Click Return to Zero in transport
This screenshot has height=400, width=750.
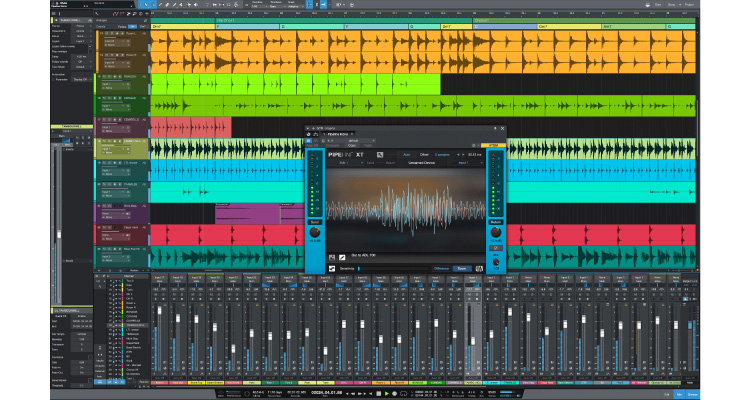click(x=370, y=393)
